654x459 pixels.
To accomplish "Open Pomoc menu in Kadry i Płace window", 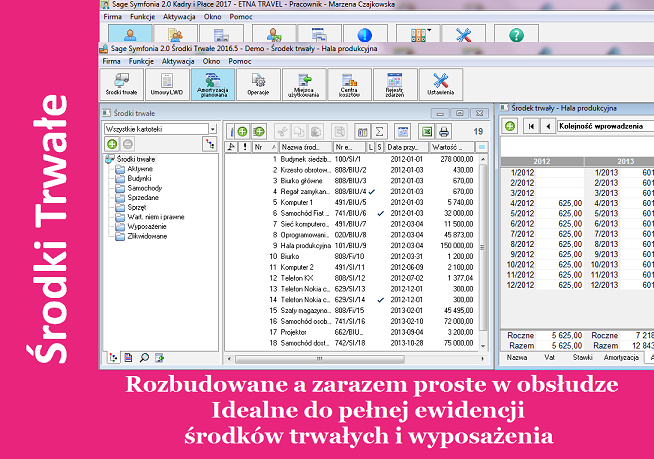I will point(241,17).
